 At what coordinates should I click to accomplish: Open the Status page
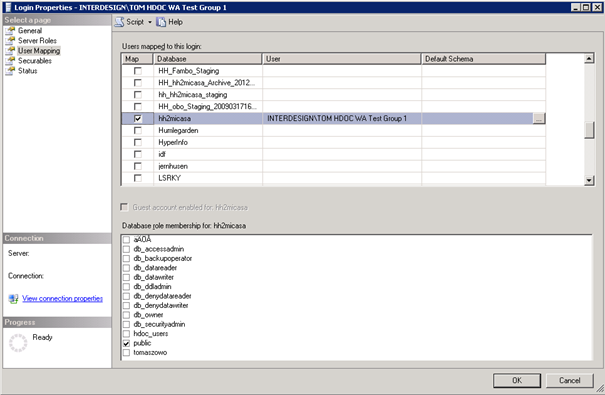pos(27,71)
